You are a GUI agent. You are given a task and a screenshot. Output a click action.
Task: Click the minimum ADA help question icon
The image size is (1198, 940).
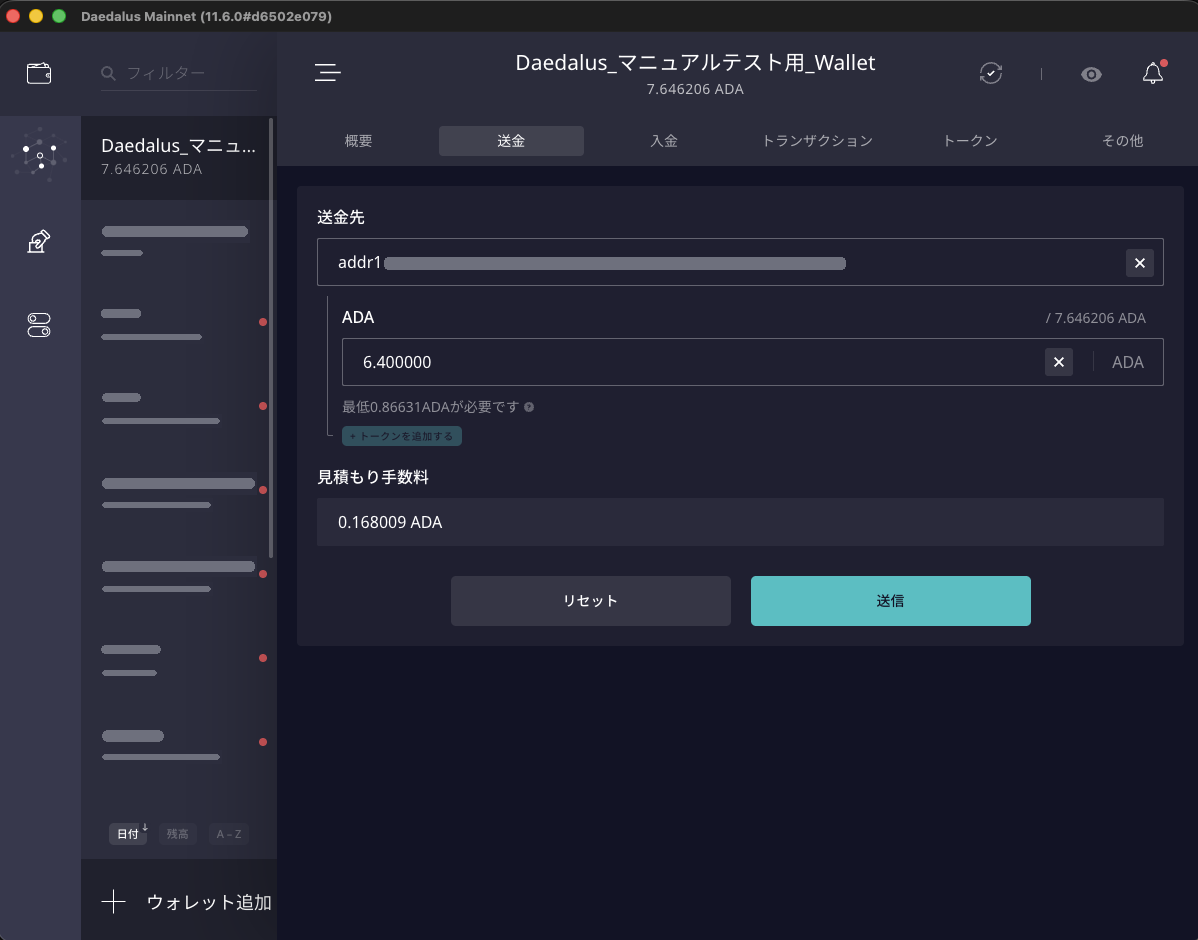529,407
